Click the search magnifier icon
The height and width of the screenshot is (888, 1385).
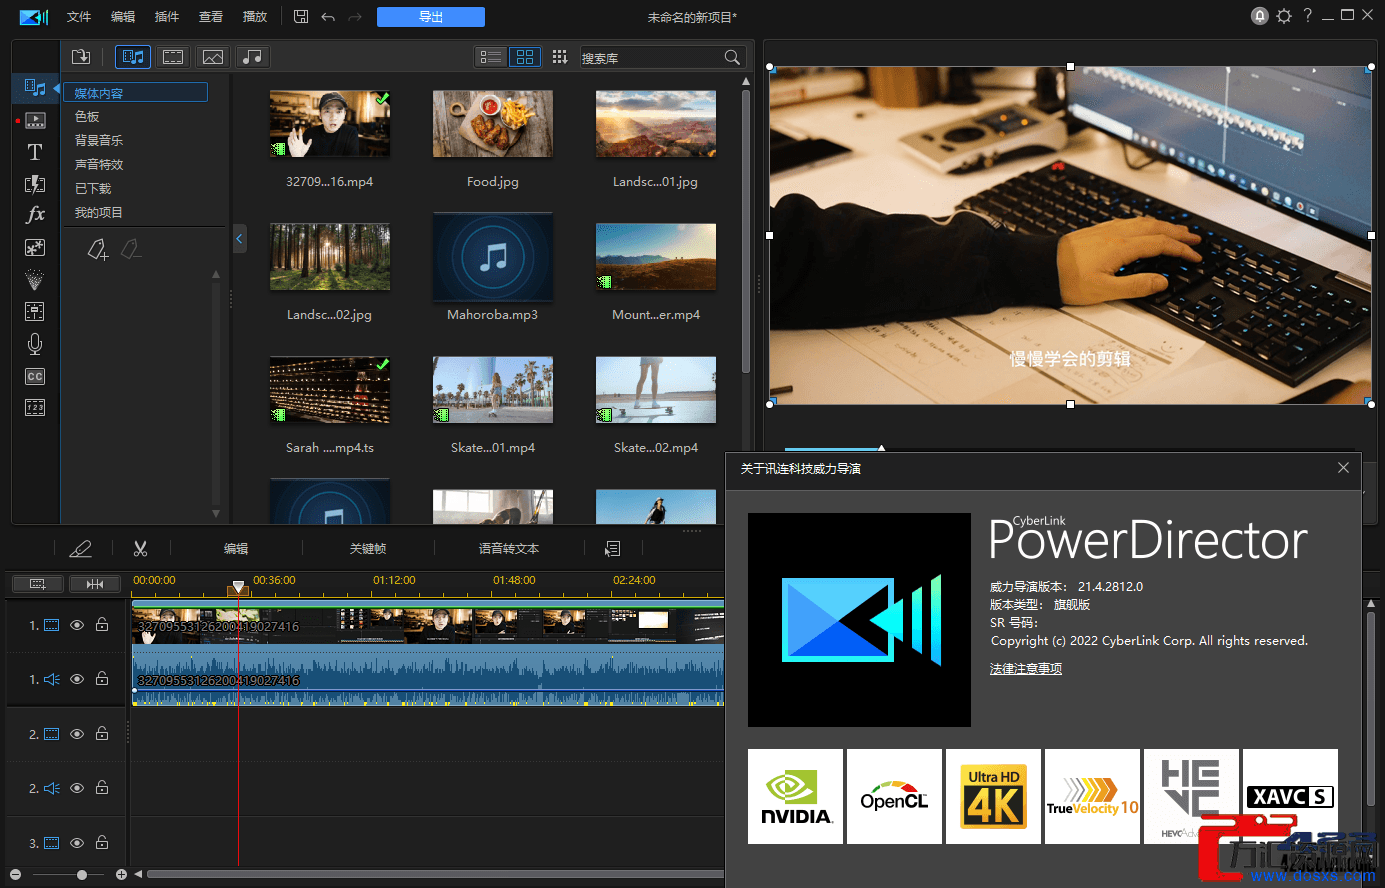coord(732,58)
